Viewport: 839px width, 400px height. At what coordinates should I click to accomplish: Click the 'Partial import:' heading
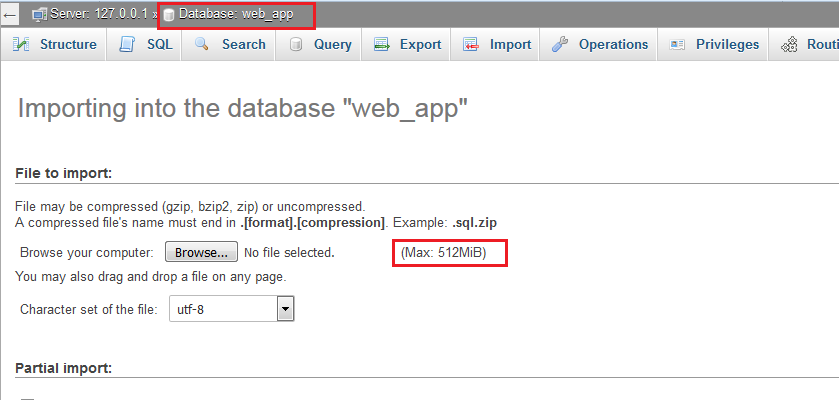click(64, 368)
